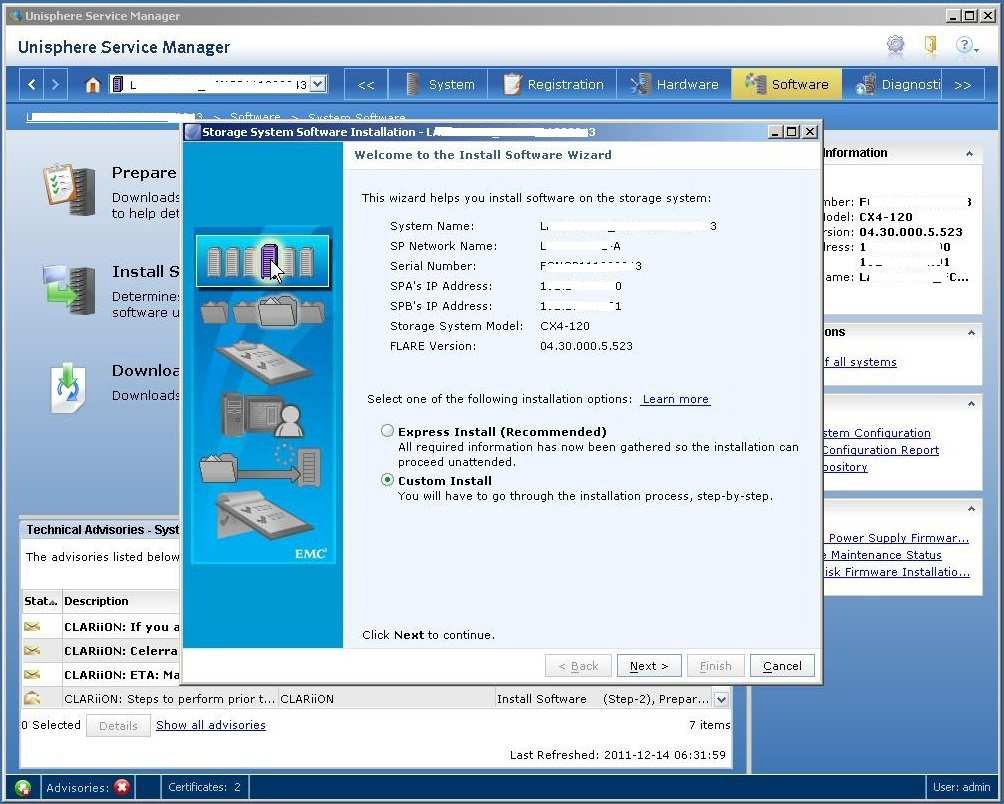Click the storage system icon beside system selector
Screen dimensions: 1004x804
117,84
